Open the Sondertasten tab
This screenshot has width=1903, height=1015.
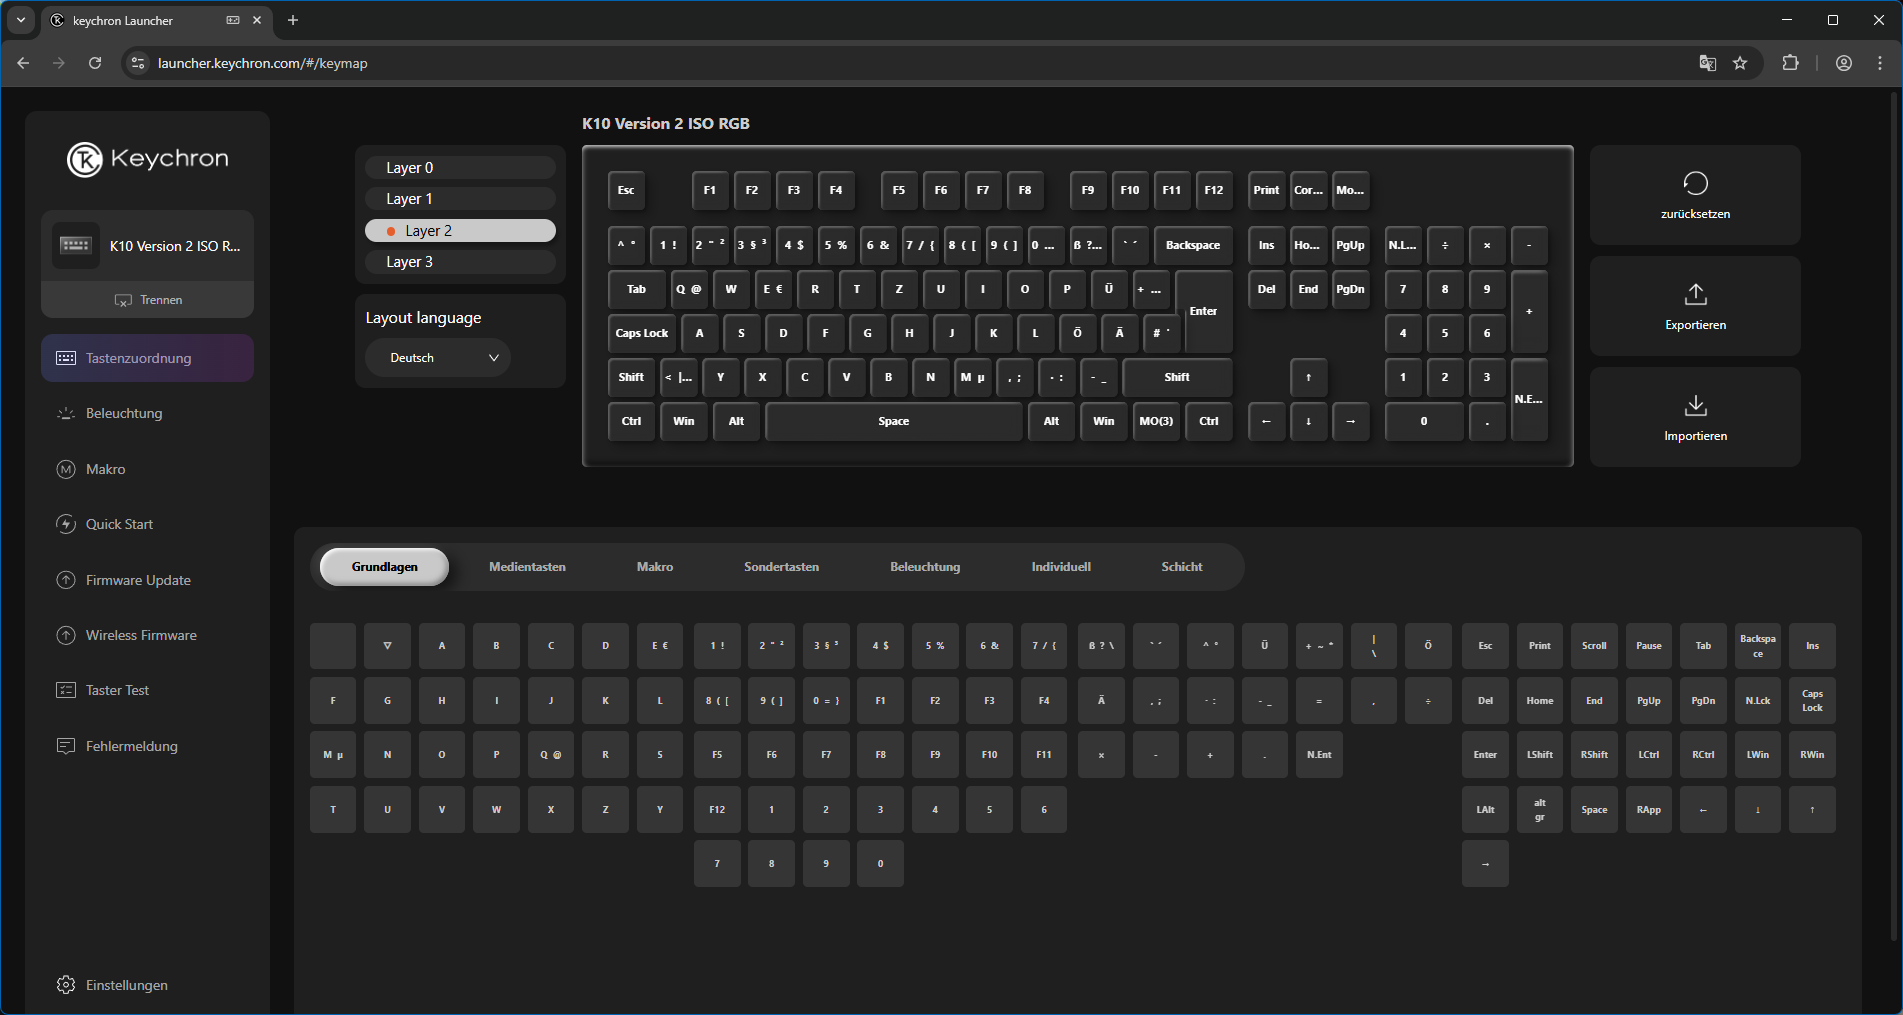(781, 567)
